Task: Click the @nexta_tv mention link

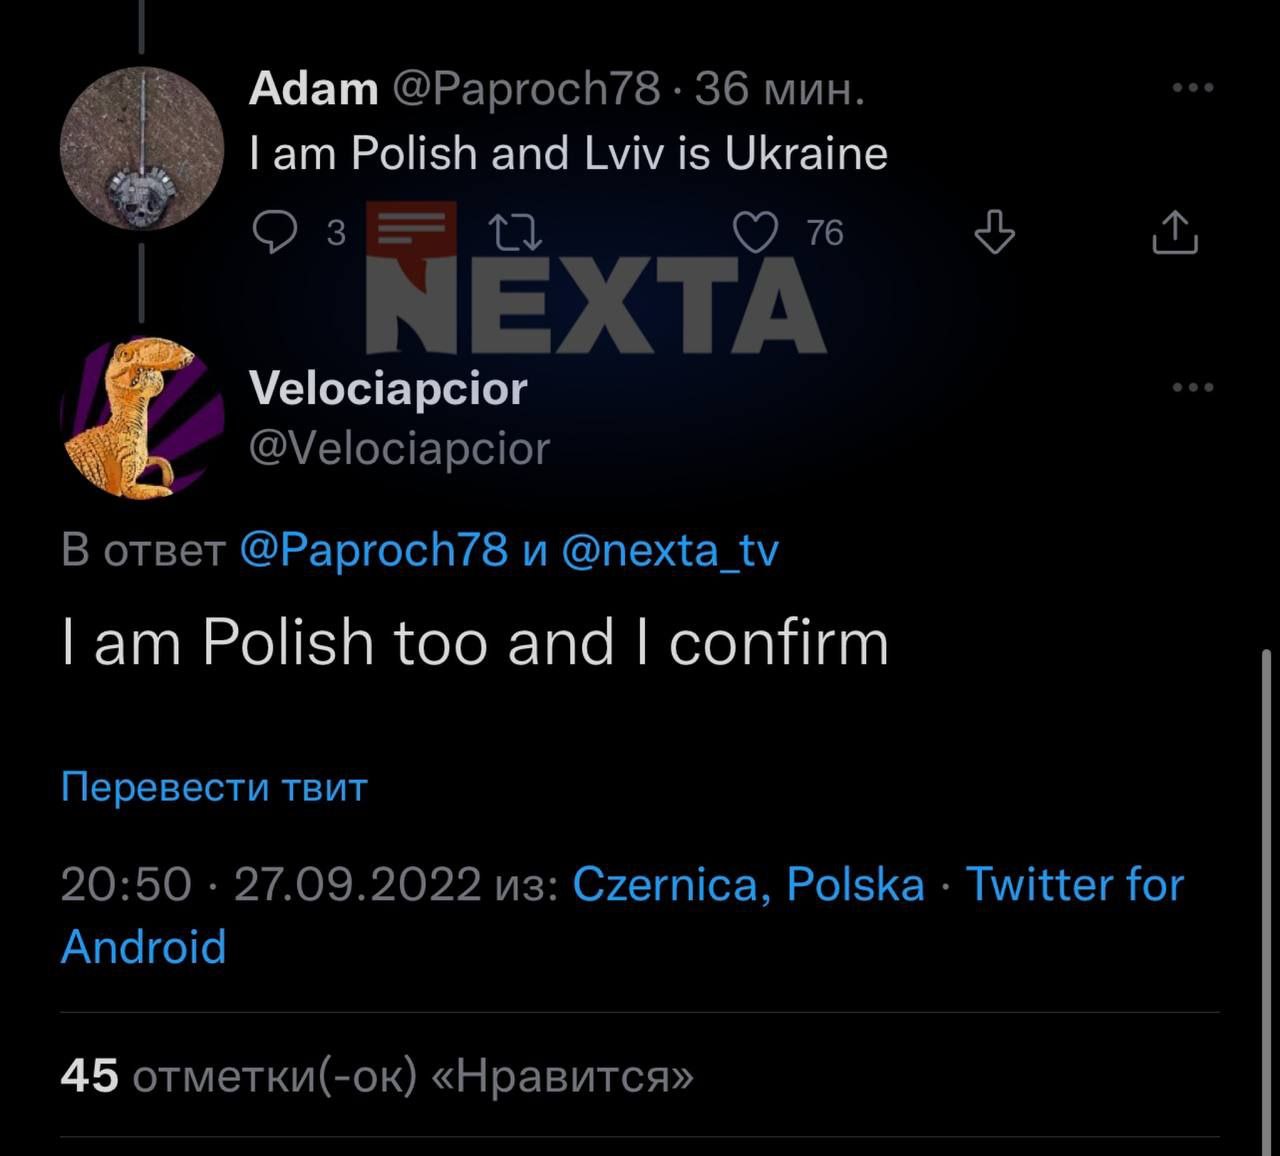Action: tap(670, 551)
